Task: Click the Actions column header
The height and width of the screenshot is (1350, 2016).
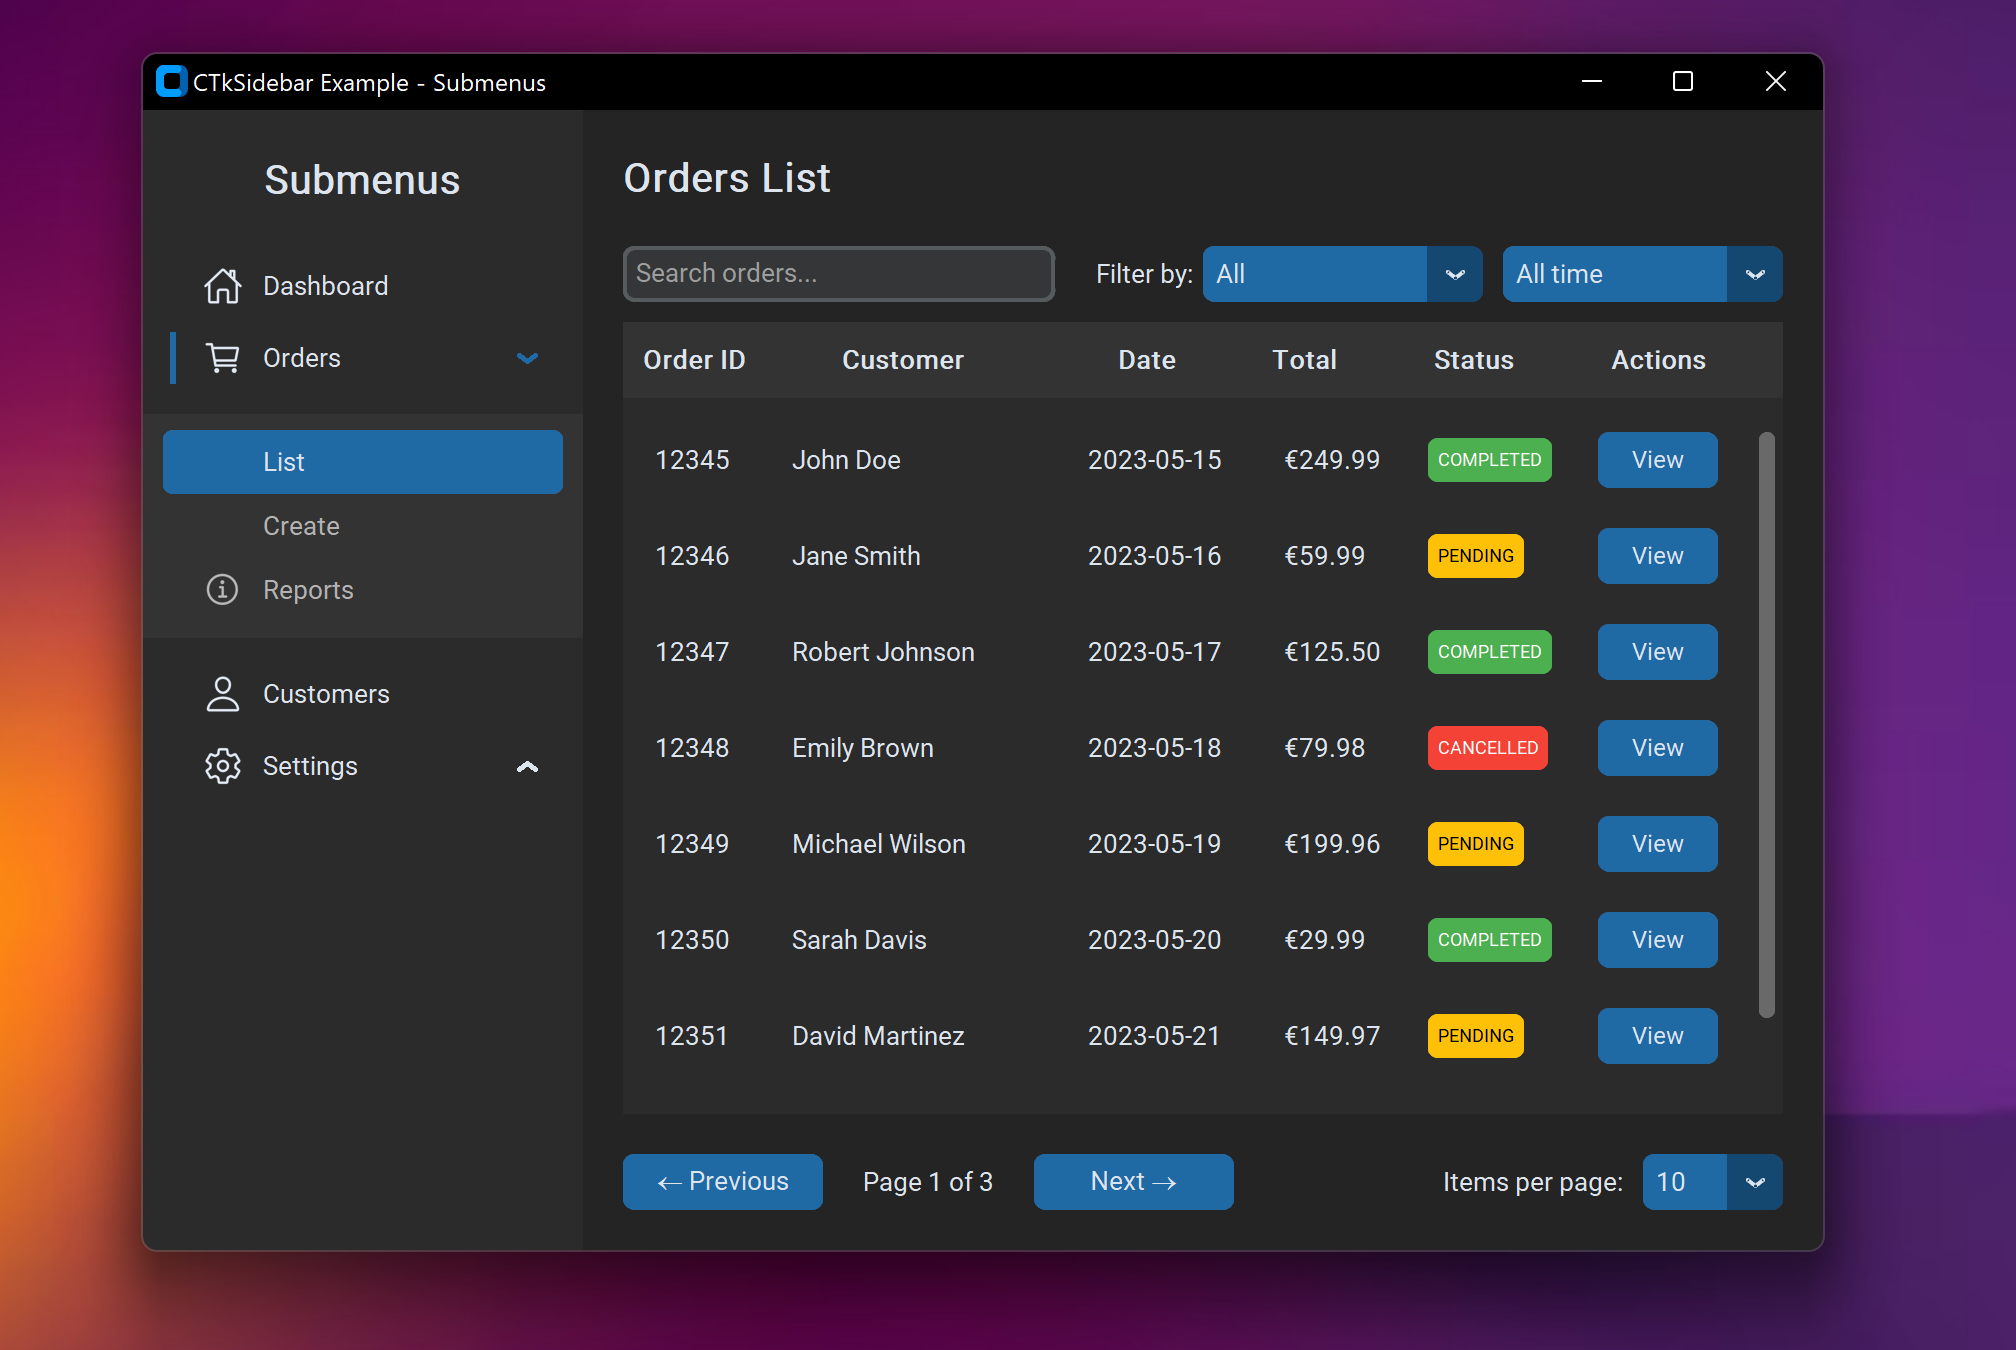Action: [1658, 360]
